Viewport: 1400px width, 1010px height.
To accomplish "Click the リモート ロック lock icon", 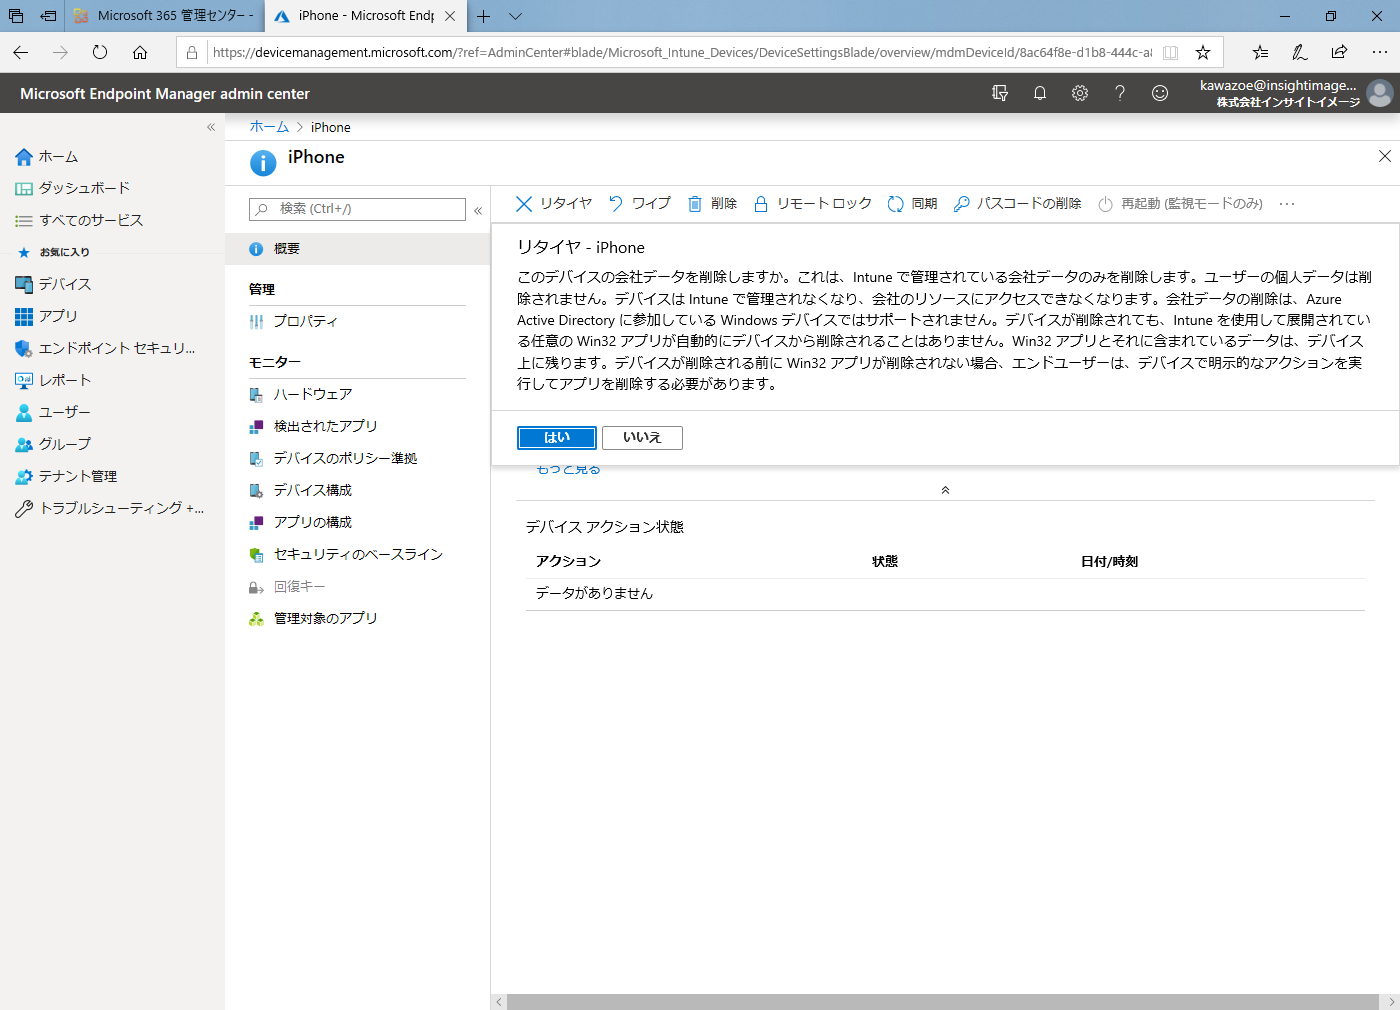I will (x=761, y=204).
